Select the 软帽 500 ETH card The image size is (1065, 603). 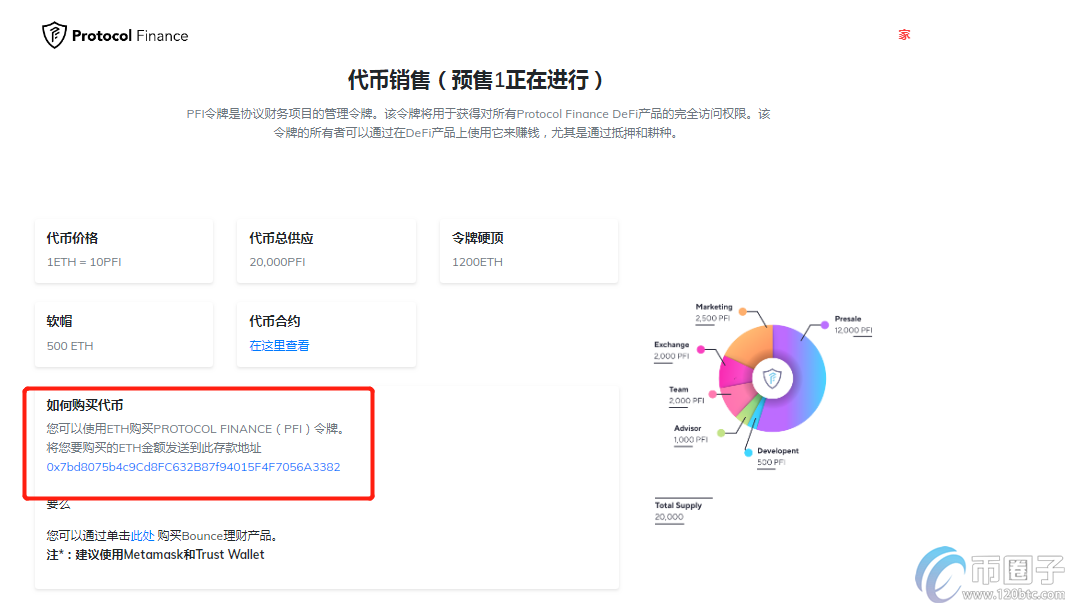tap(124, 334)
